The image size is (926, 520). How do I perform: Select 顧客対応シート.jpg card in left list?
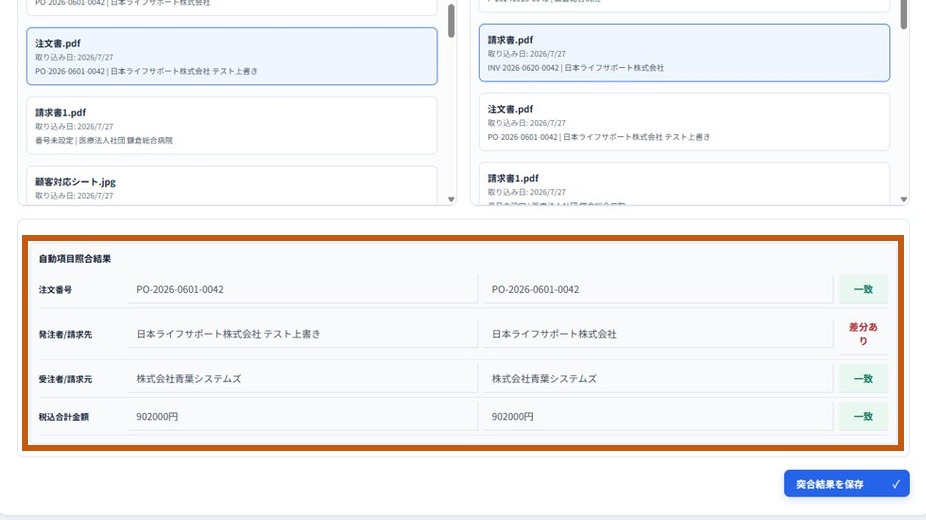[x=232, y=186]
